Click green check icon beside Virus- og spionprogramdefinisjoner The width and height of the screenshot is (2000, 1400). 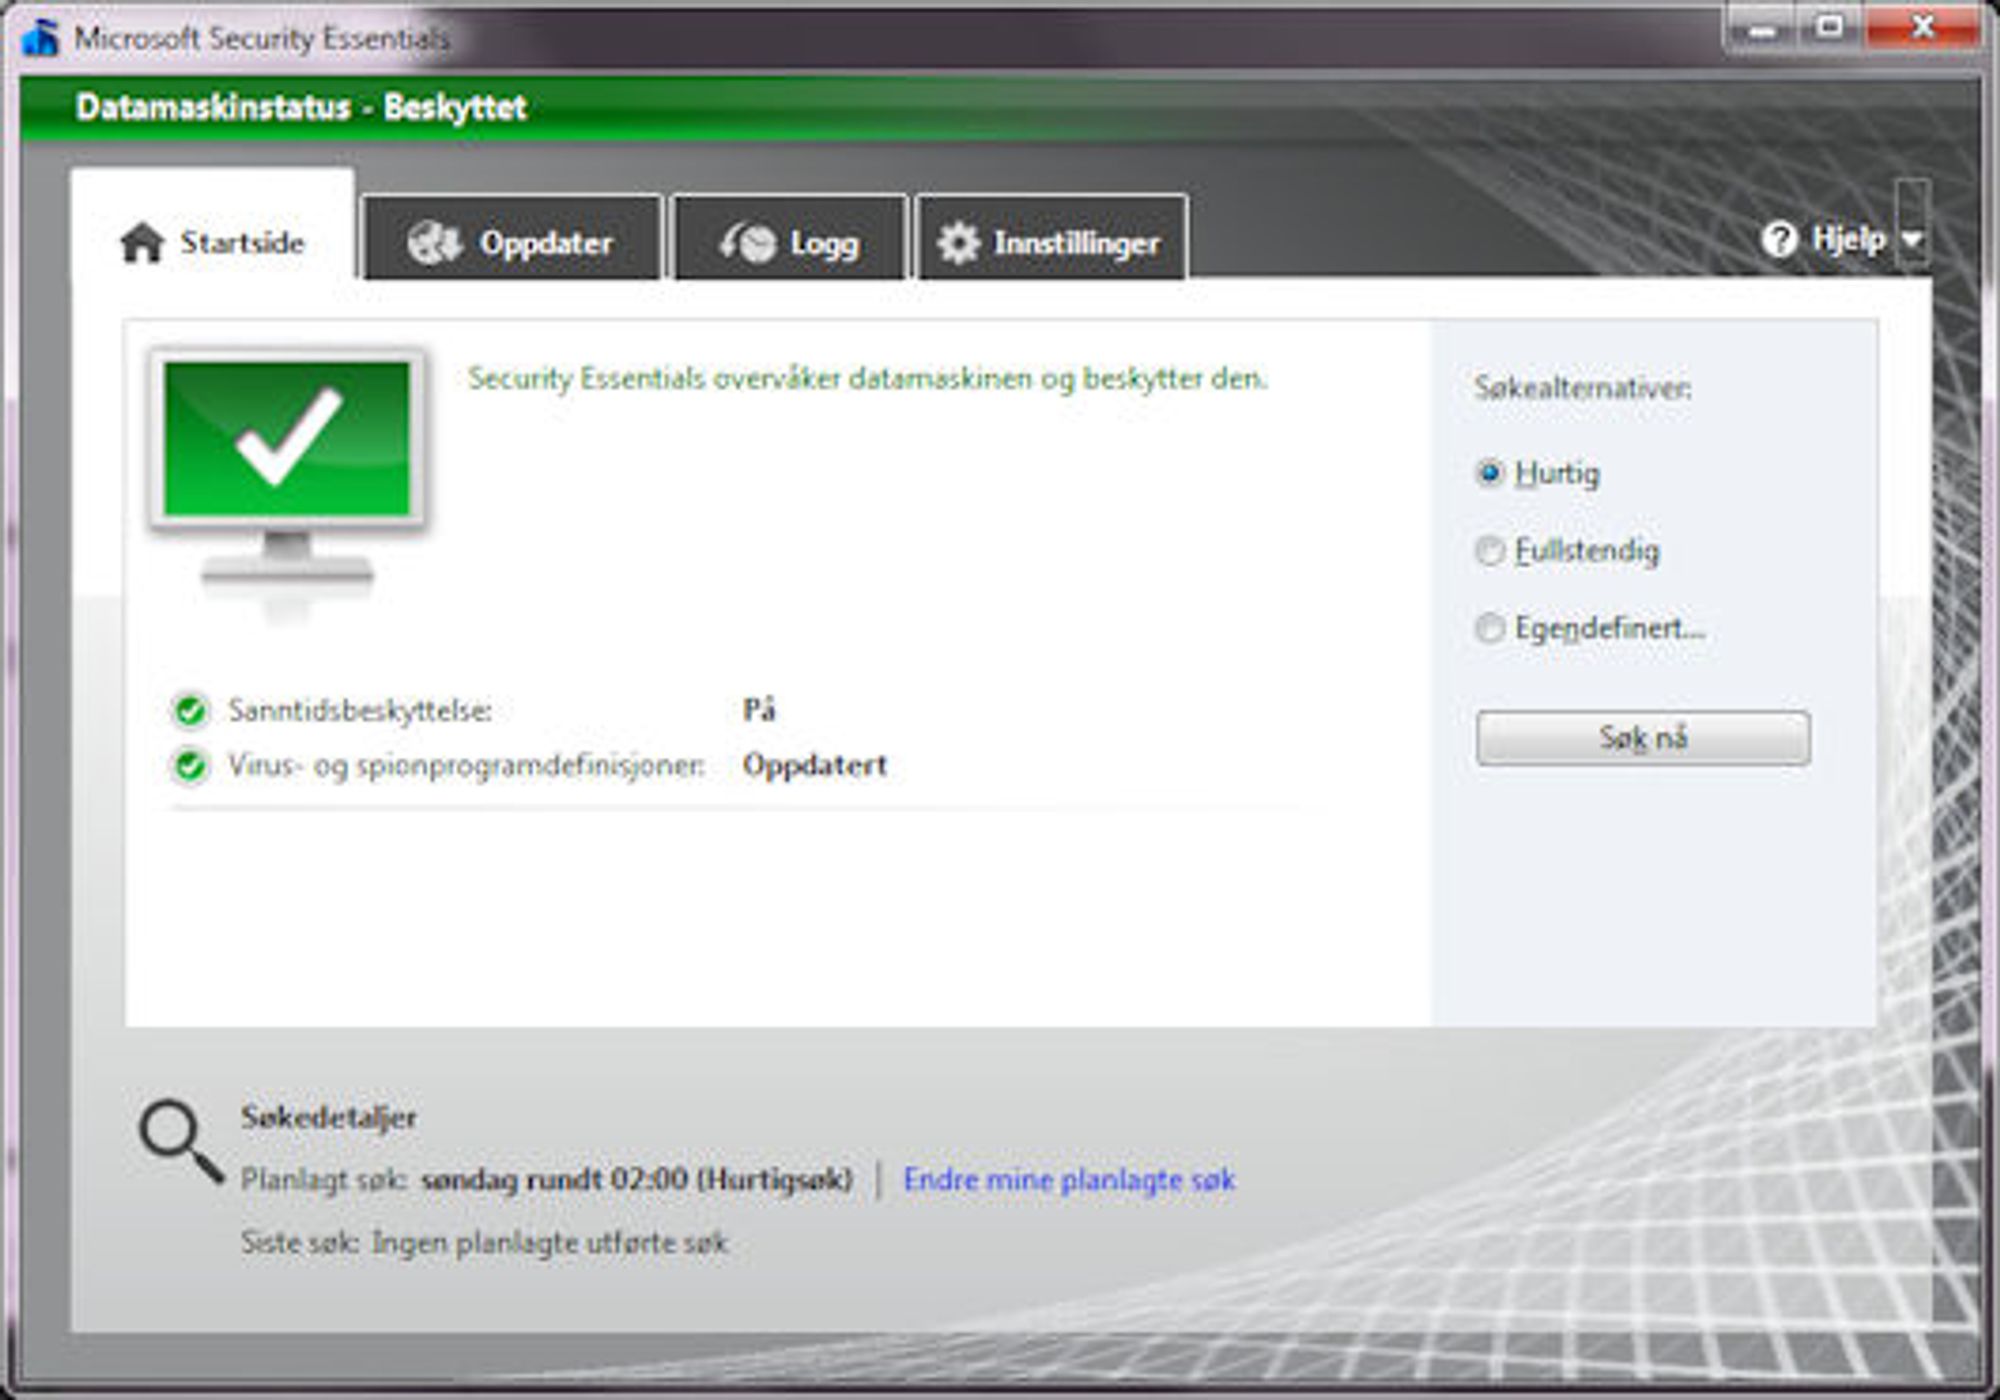pyautogui.click(x=189, y=766)
